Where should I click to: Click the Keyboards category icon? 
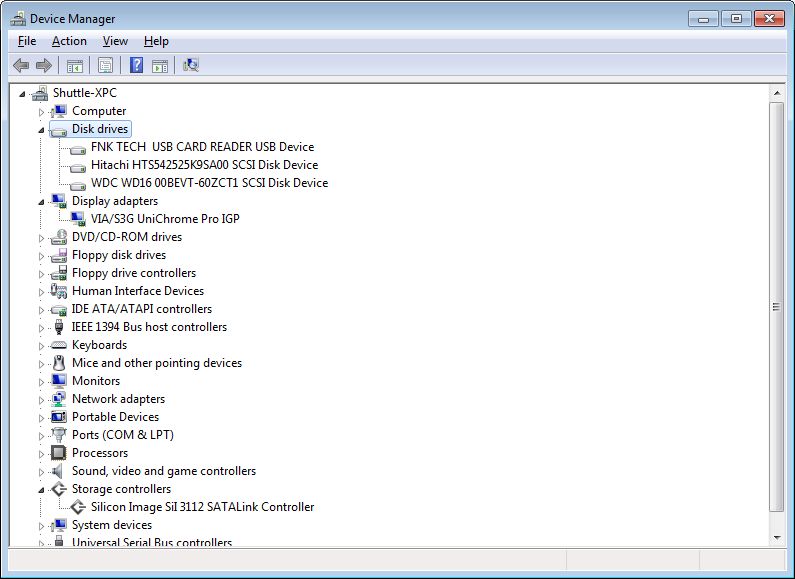(x=59, y=345)
